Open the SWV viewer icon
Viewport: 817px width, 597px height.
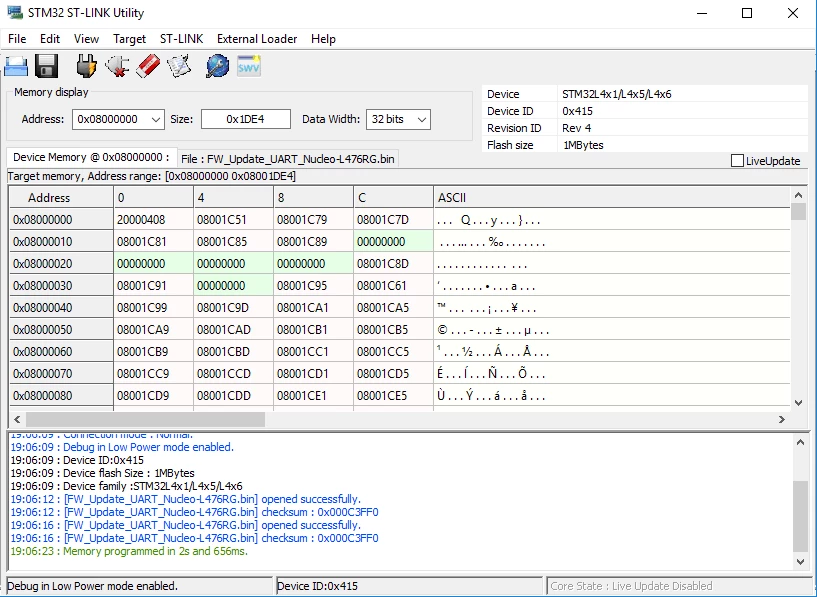[249, 66]
